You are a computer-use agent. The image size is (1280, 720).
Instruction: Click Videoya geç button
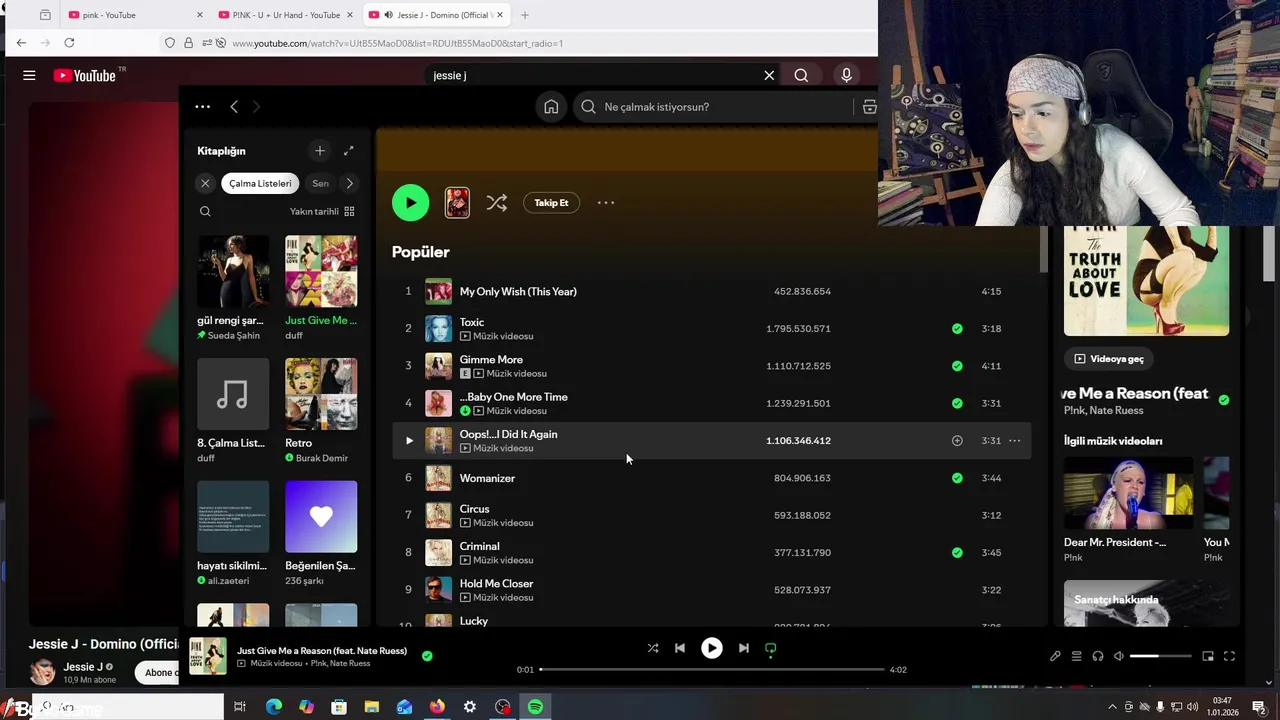click(x=1108, y=359)
